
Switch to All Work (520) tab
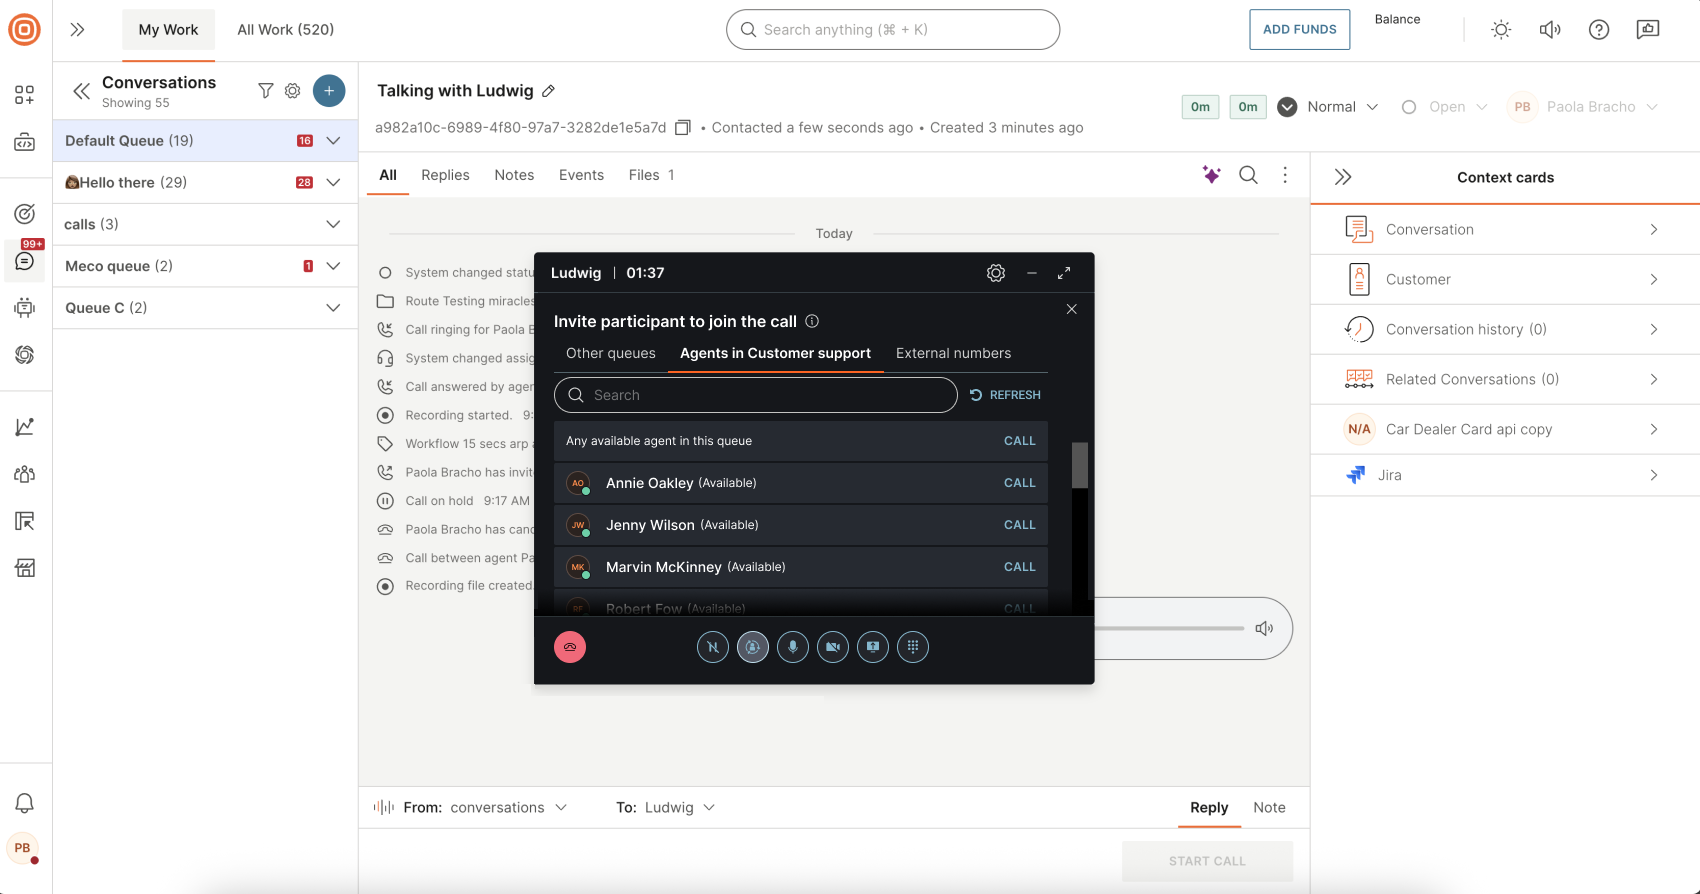(x=286, y=30)
